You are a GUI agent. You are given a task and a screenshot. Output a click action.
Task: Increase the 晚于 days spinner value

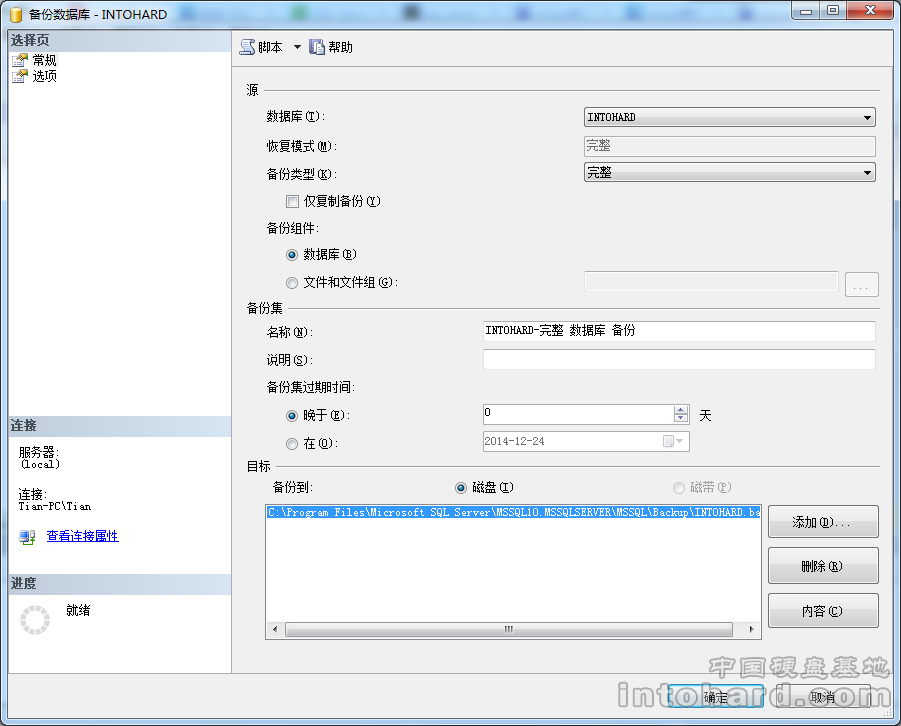point(681,410)
